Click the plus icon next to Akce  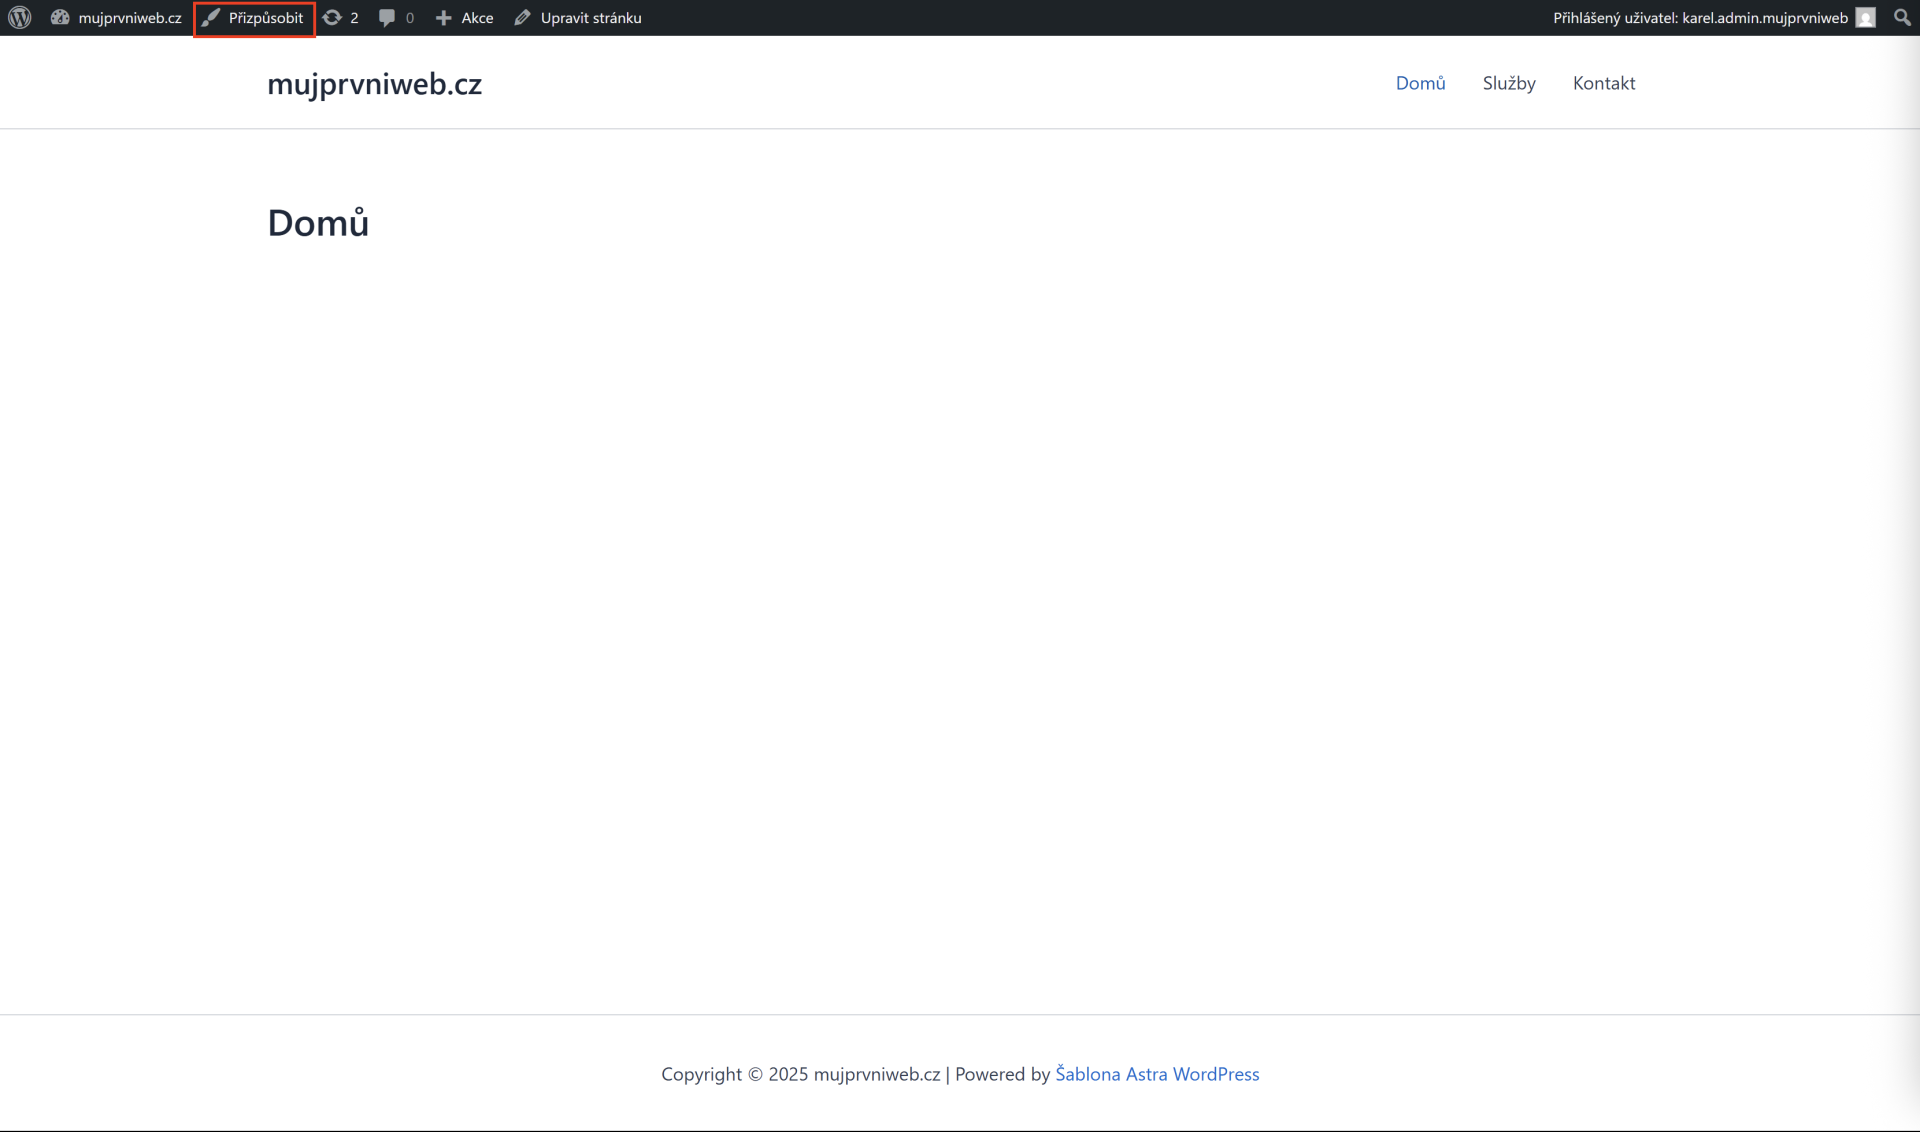444,18
